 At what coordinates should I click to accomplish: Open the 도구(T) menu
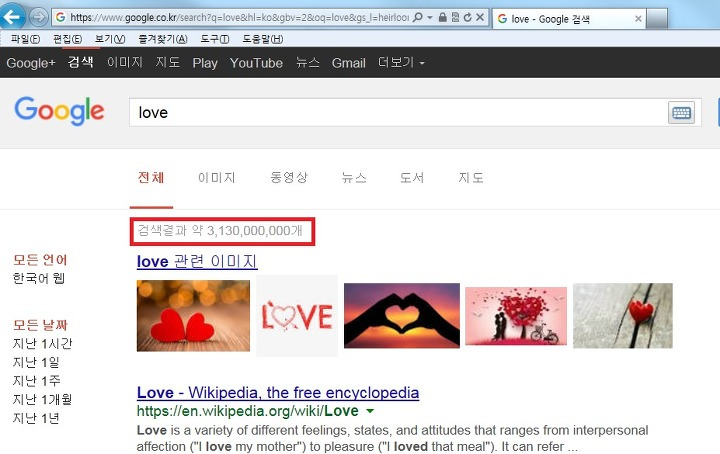(x=215, y=39)
